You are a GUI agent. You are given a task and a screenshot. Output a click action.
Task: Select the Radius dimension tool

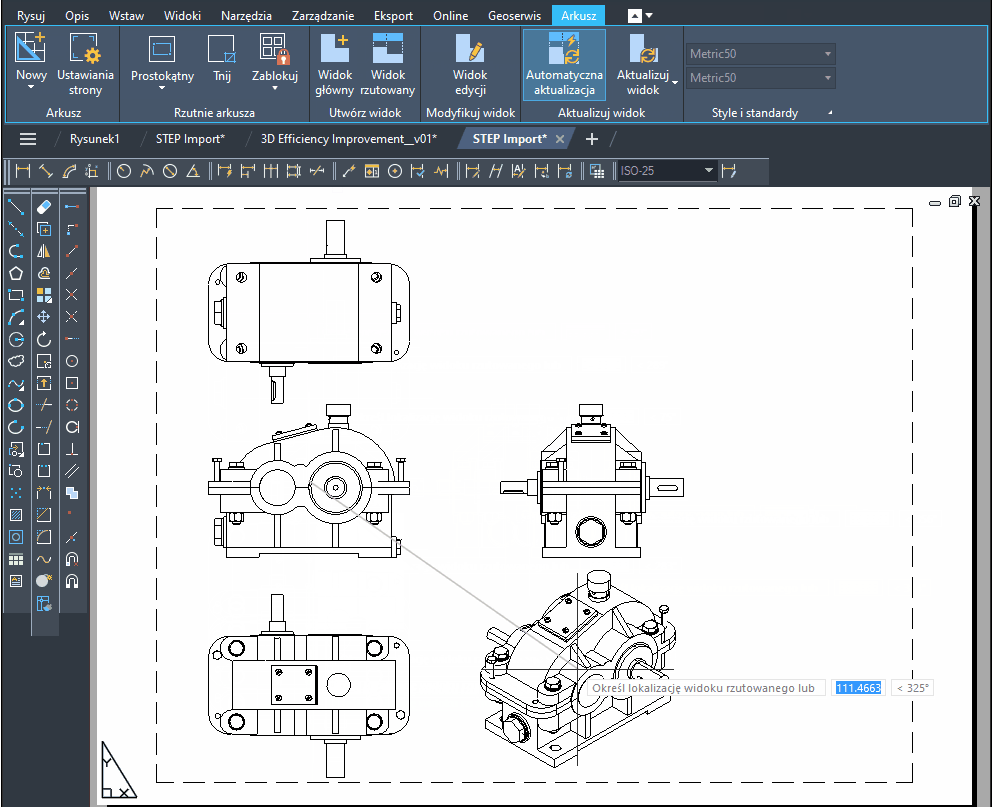coord(124,171)
